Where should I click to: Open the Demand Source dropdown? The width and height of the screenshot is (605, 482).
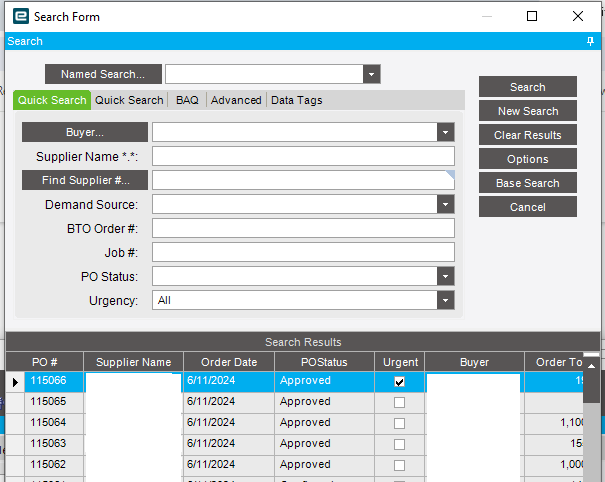point(445,204)
